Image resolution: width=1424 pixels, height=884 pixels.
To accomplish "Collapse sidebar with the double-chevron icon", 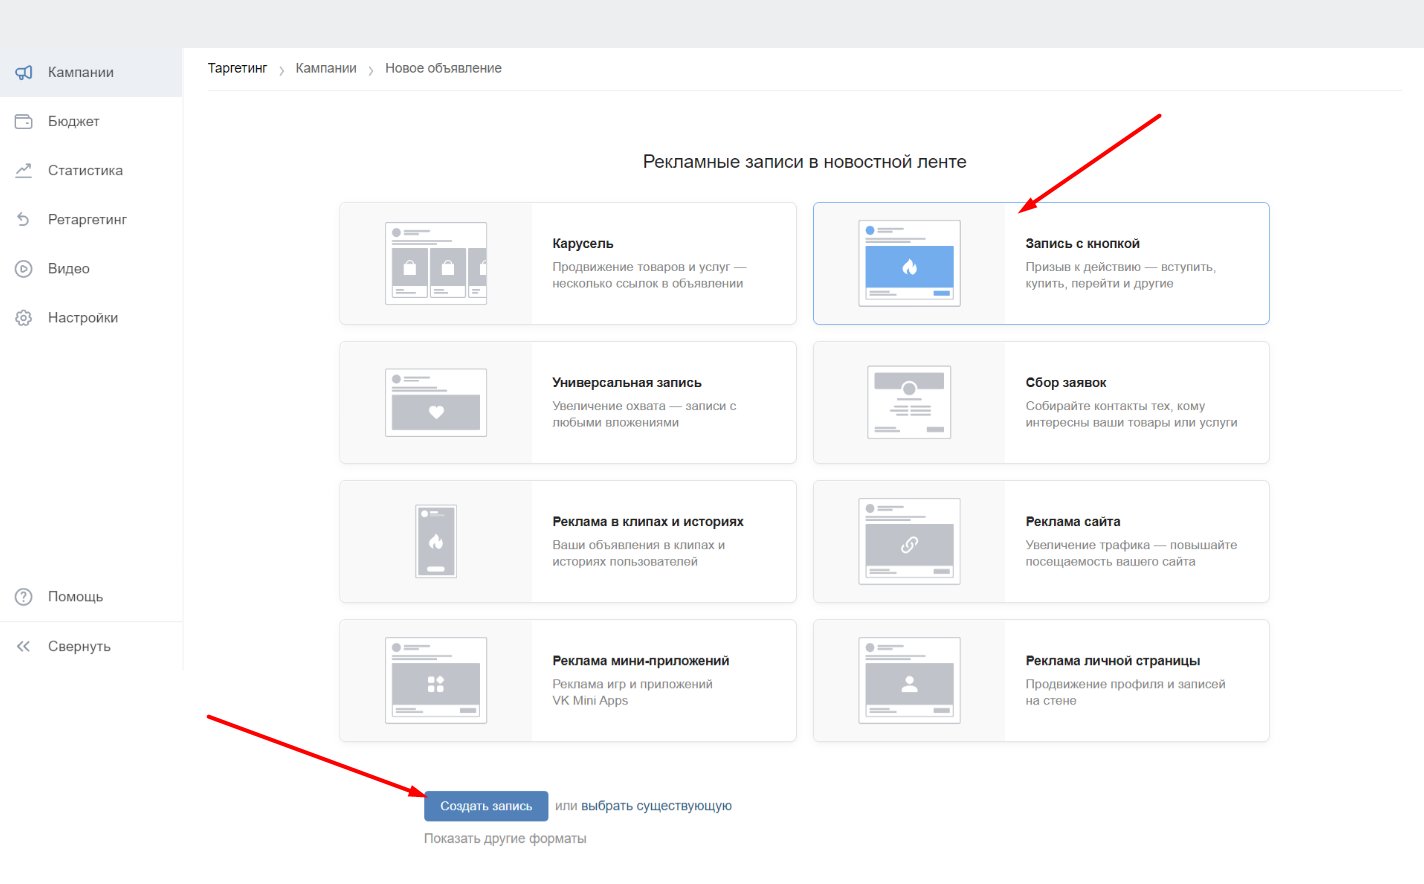I will 24,646.
